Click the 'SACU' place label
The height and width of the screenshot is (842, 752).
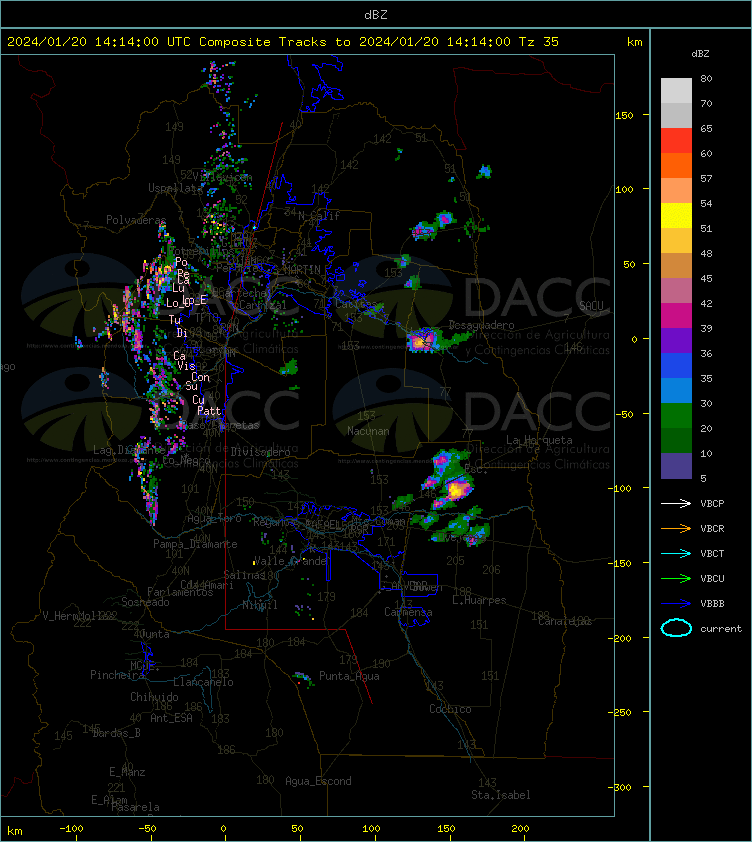[x=591, y=306]
